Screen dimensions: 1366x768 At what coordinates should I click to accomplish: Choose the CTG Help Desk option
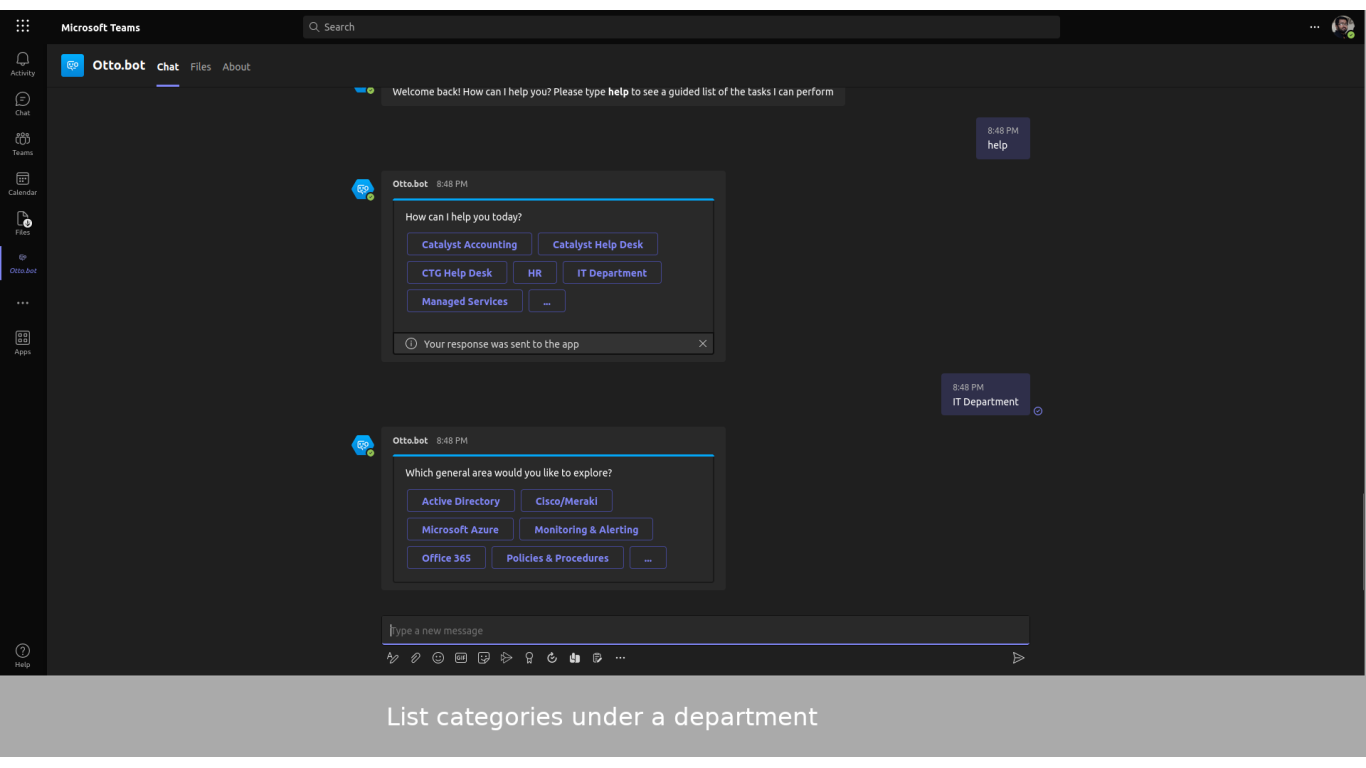pyautogui.click(x=457, y=273)
